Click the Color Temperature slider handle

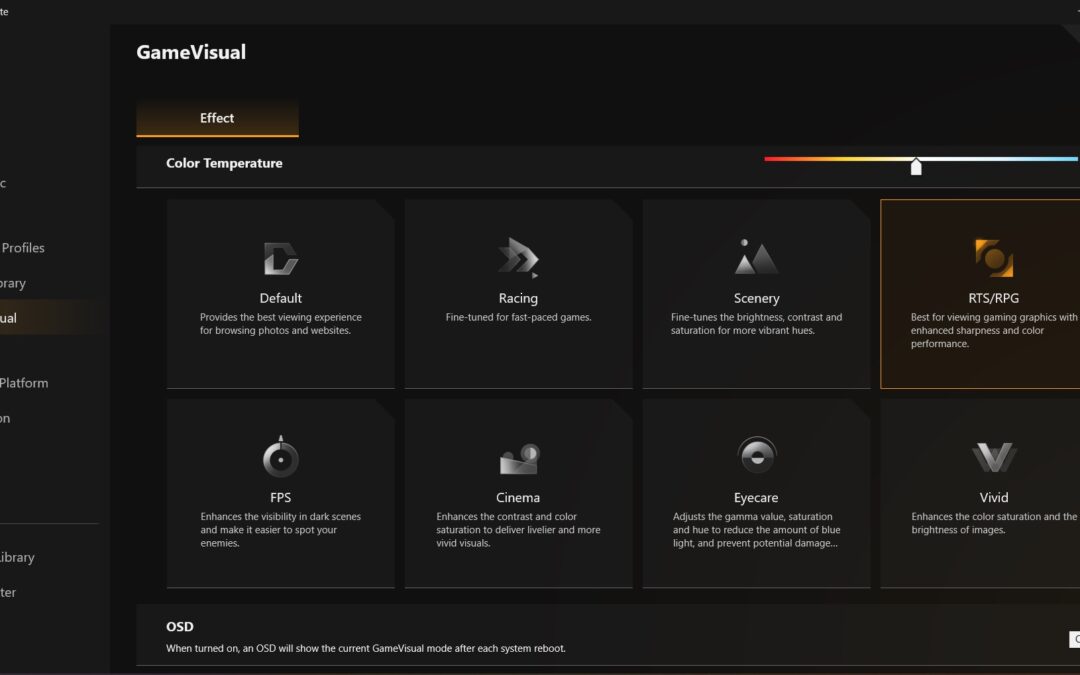tap(916, 167)
